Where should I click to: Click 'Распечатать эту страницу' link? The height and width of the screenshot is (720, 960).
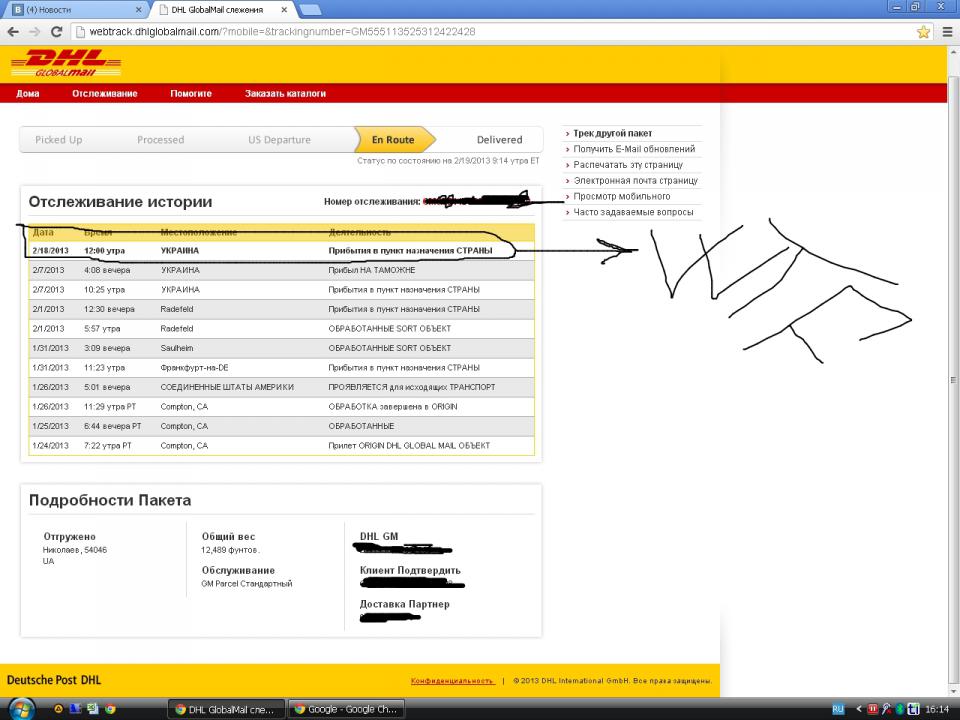(x=628, y=165)
